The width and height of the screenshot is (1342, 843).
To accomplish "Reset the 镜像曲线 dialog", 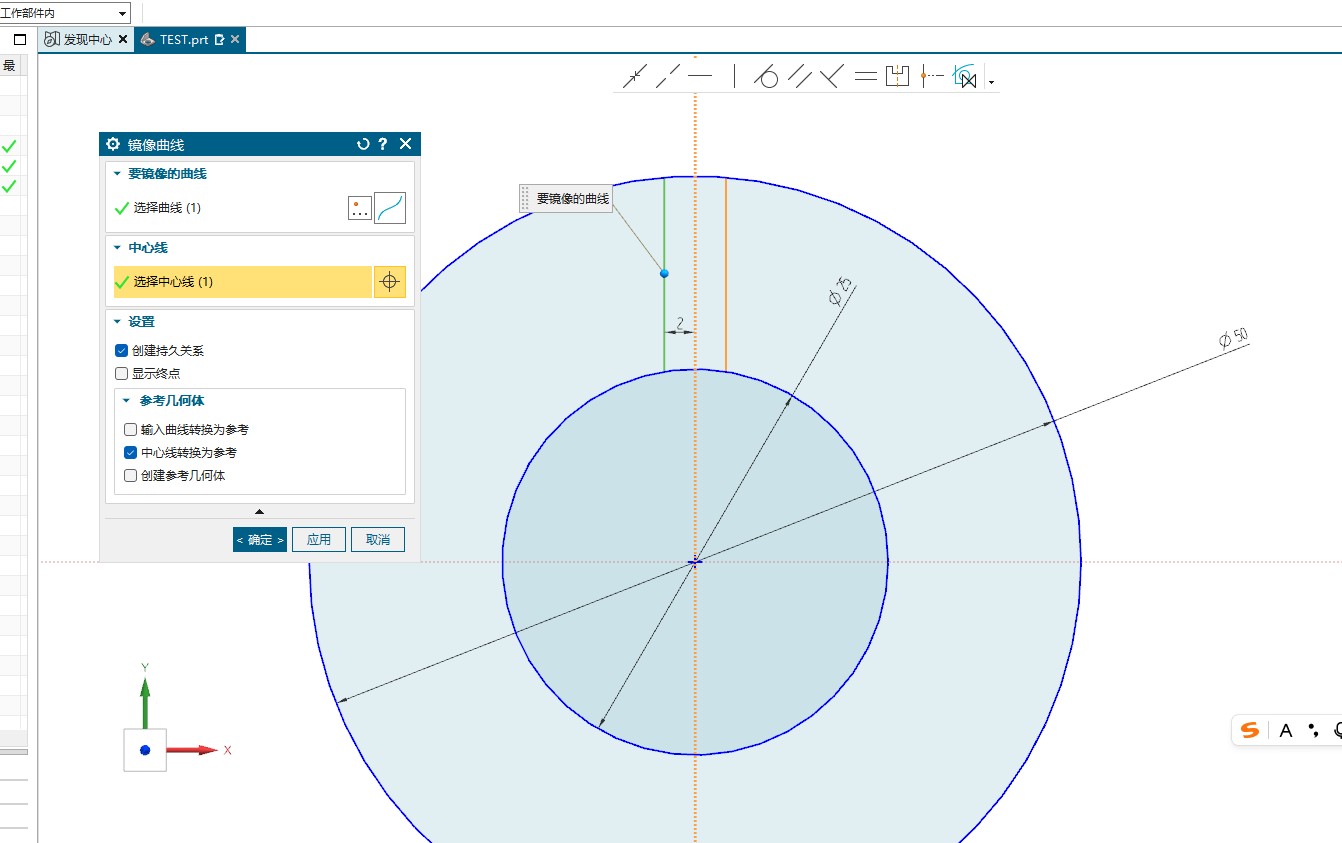I will [x=363, y=144].
